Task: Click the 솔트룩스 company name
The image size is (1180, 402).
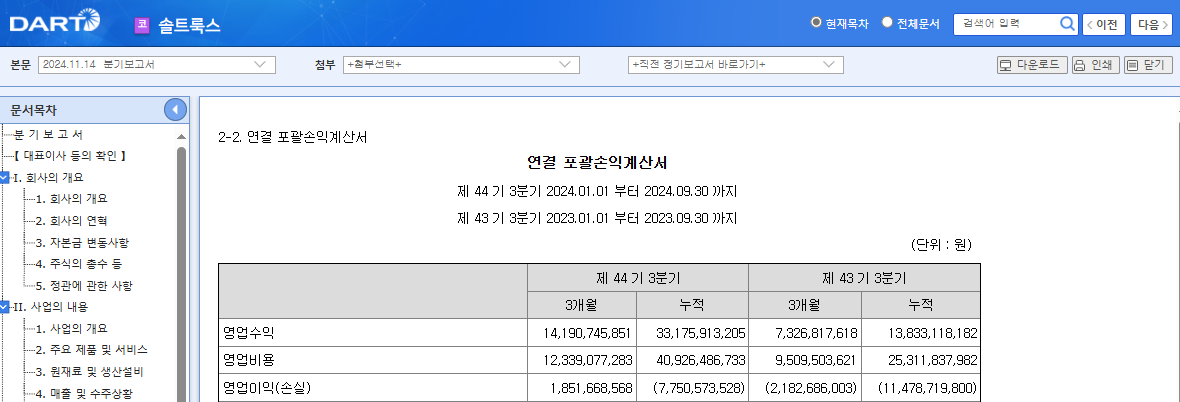Action: coord(190,25)
